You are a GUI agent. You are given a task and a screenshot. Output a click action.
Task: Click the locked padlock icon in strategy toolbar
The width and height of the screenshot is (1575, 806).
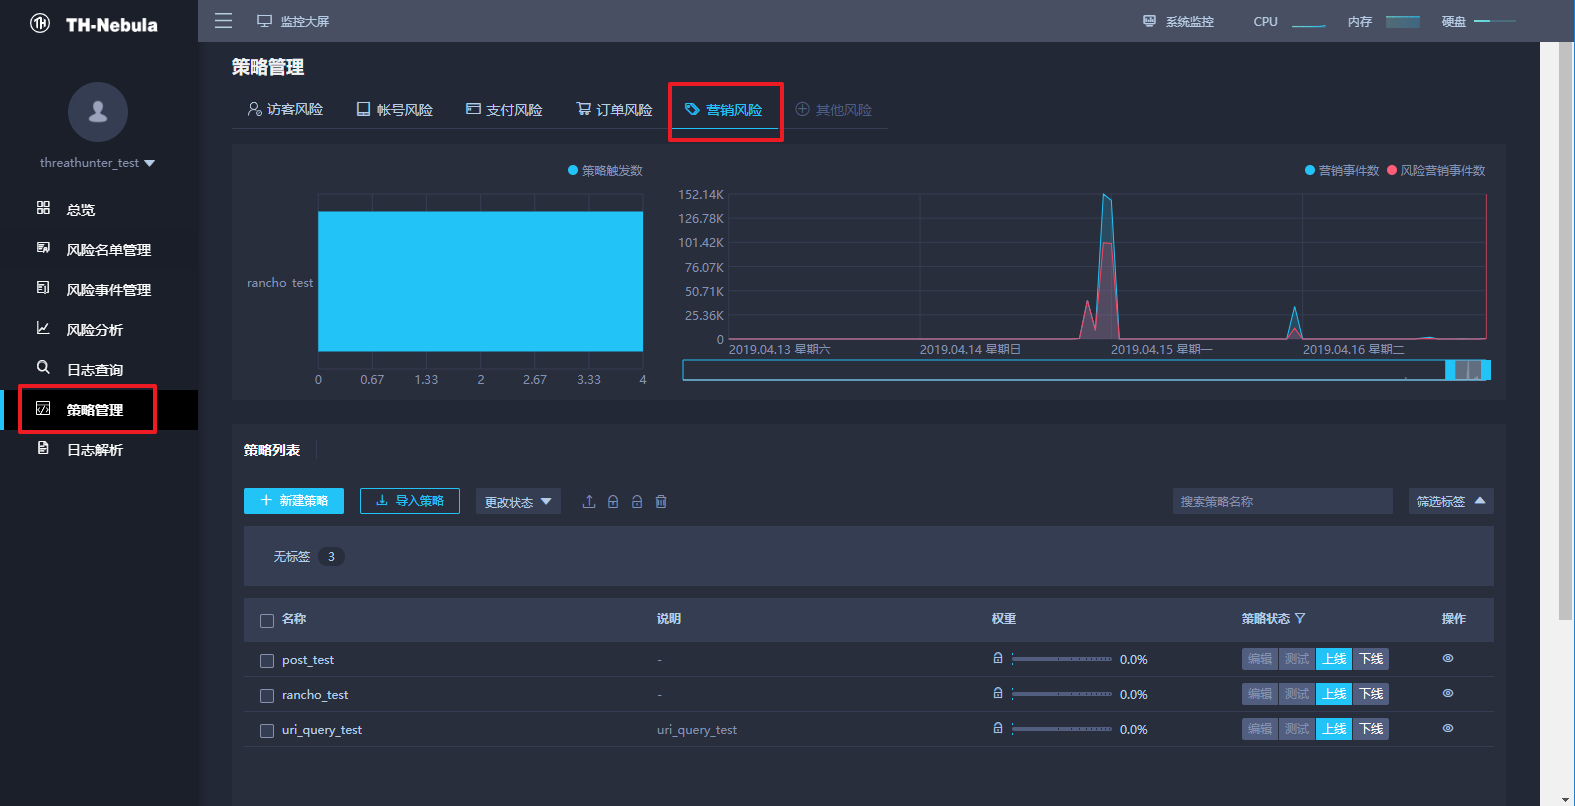click(x=613, y=501)
